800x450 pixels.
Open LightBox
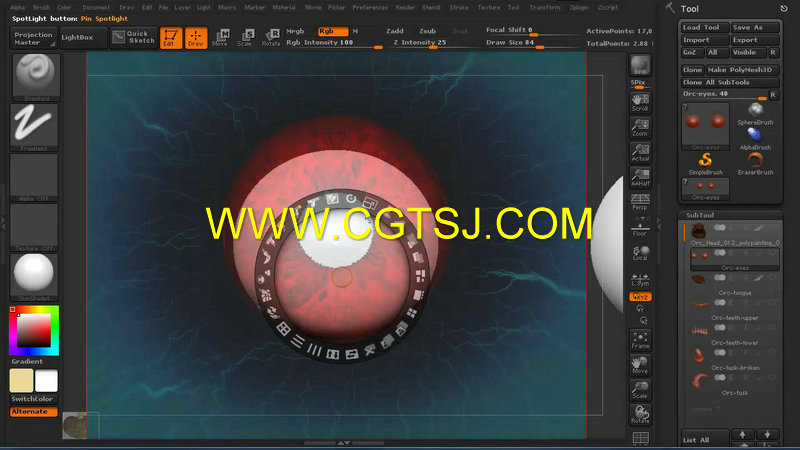click(83, 38)
